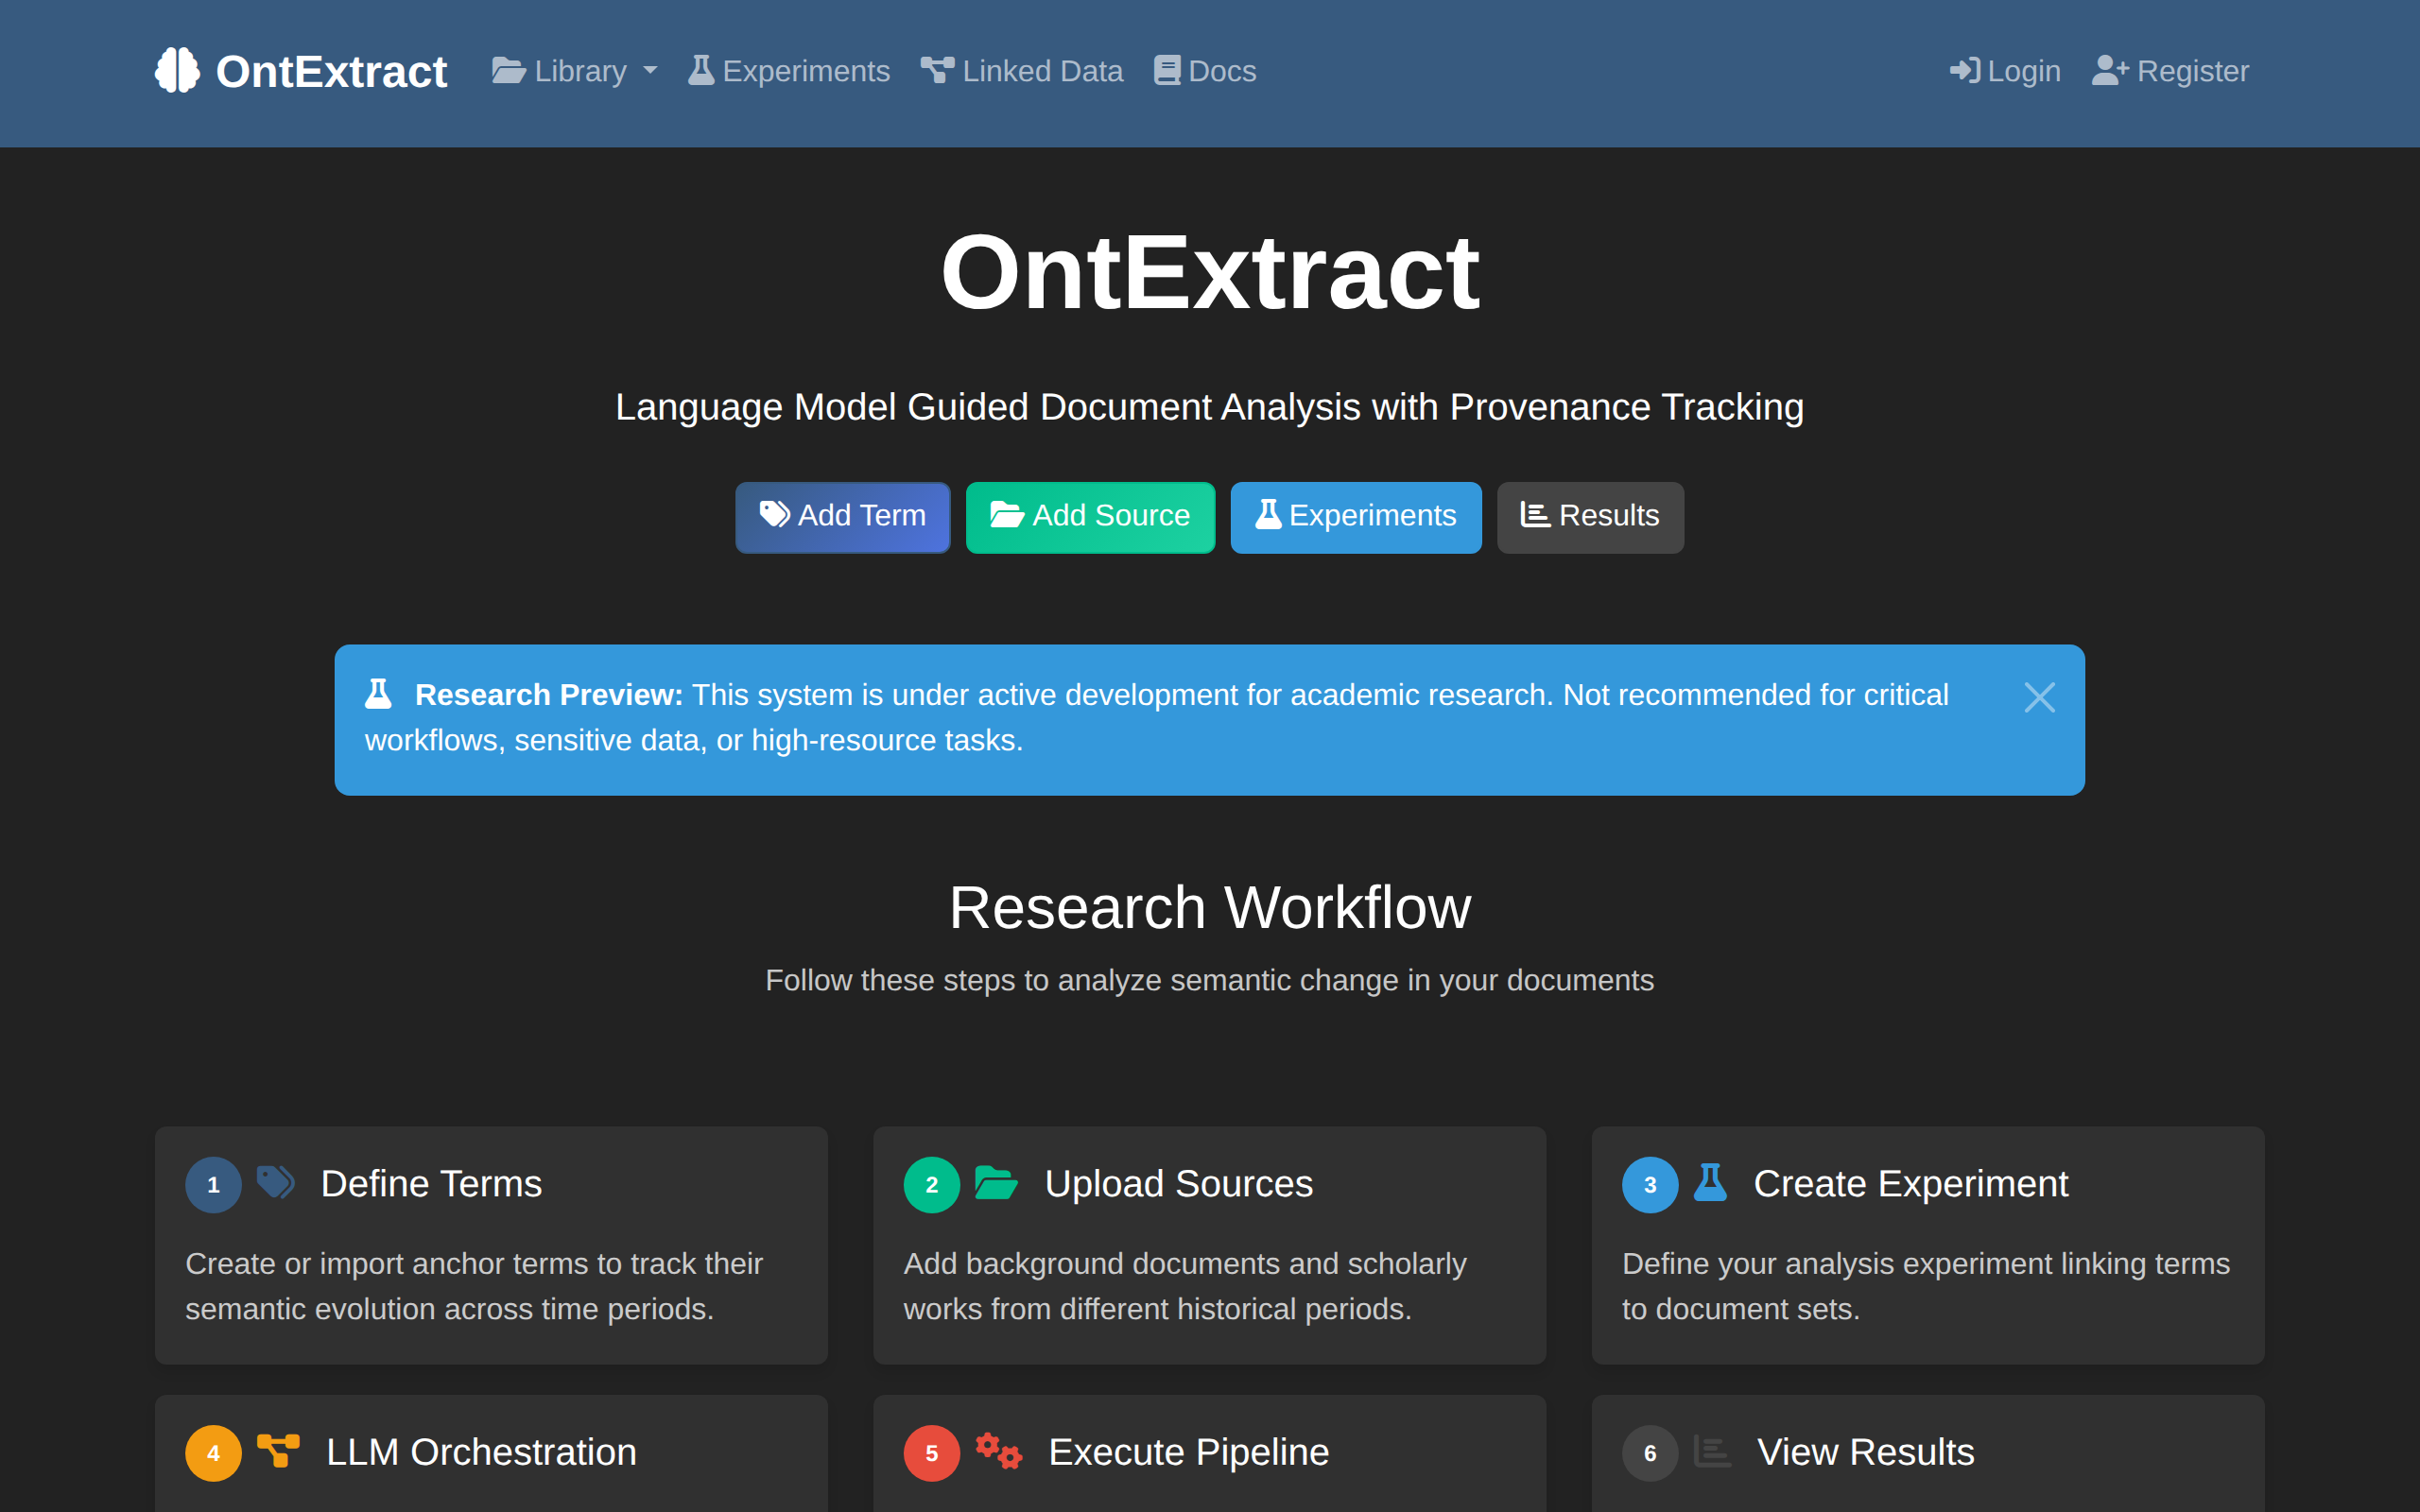Click the orange network icon on LLM Orchestration card
The image size is (2420, 1512).
(277, 1452)
